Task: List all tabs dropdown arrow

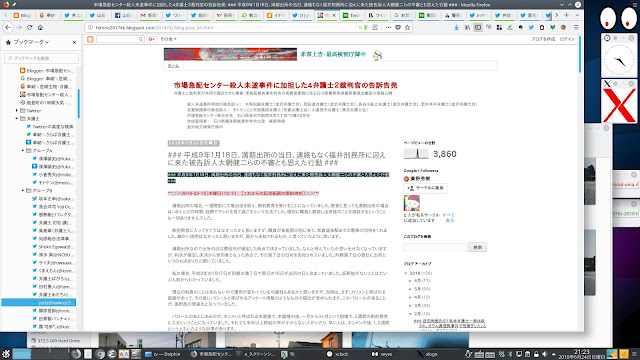Action: [x=577, y=15]
